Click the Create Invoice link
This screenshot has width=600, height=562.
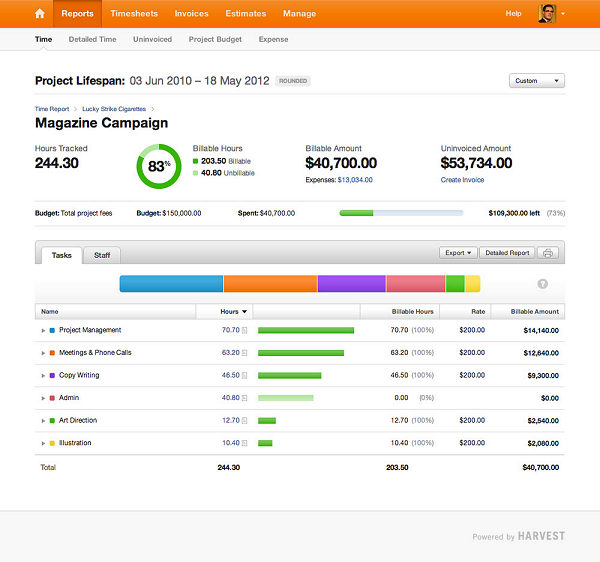(x=462, y=180)
